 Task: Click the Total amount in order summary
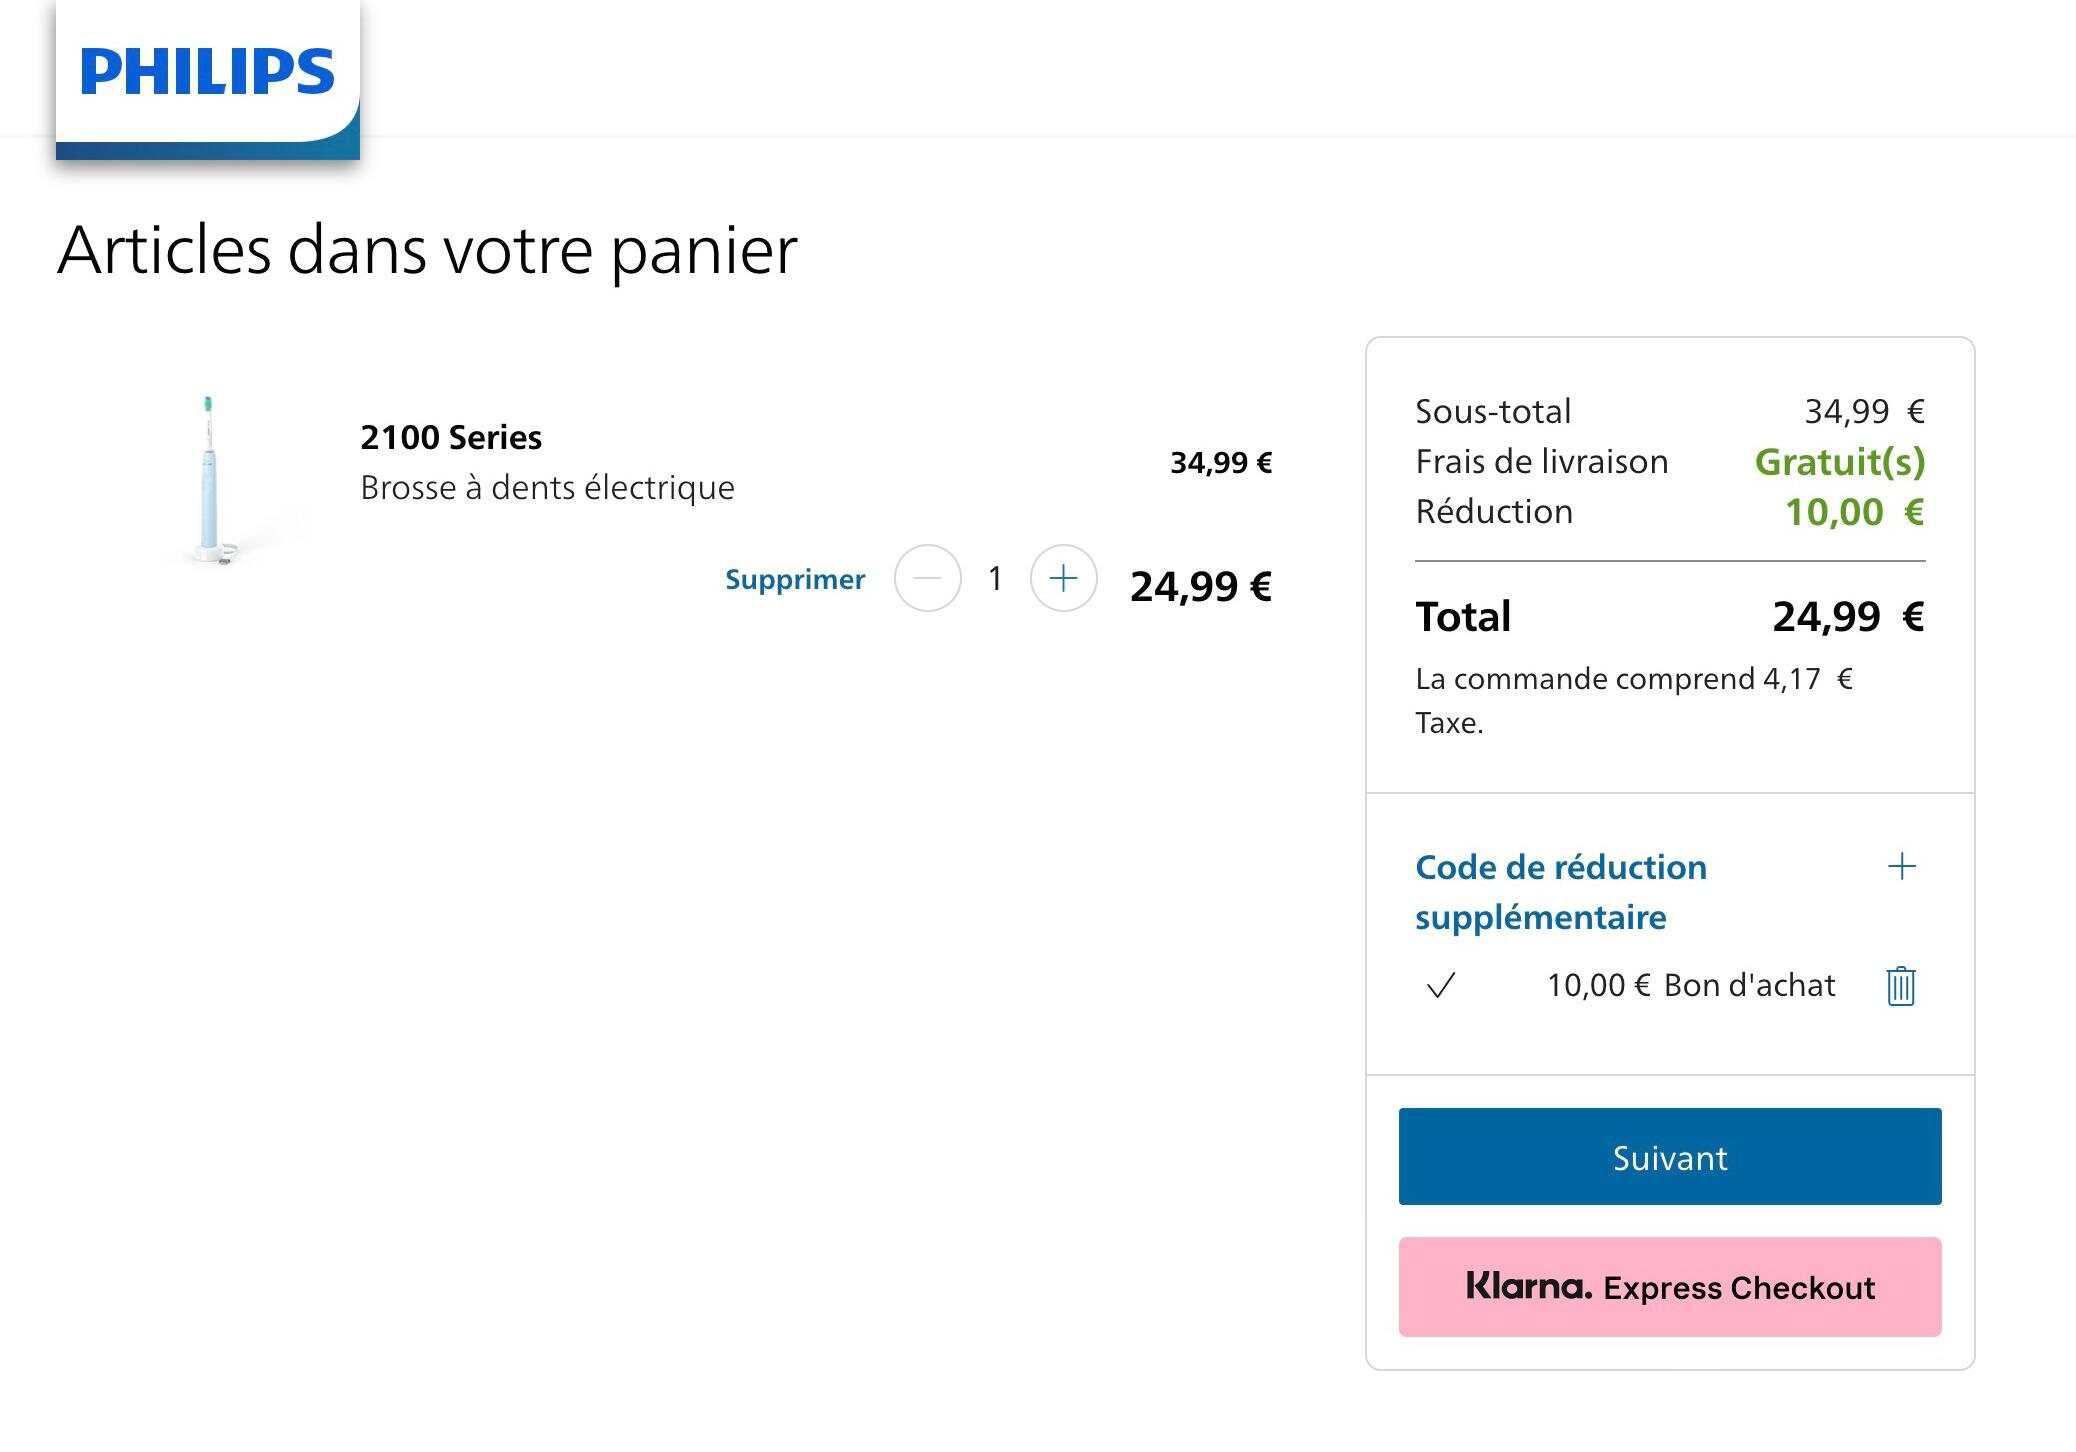coord(1847,616)
